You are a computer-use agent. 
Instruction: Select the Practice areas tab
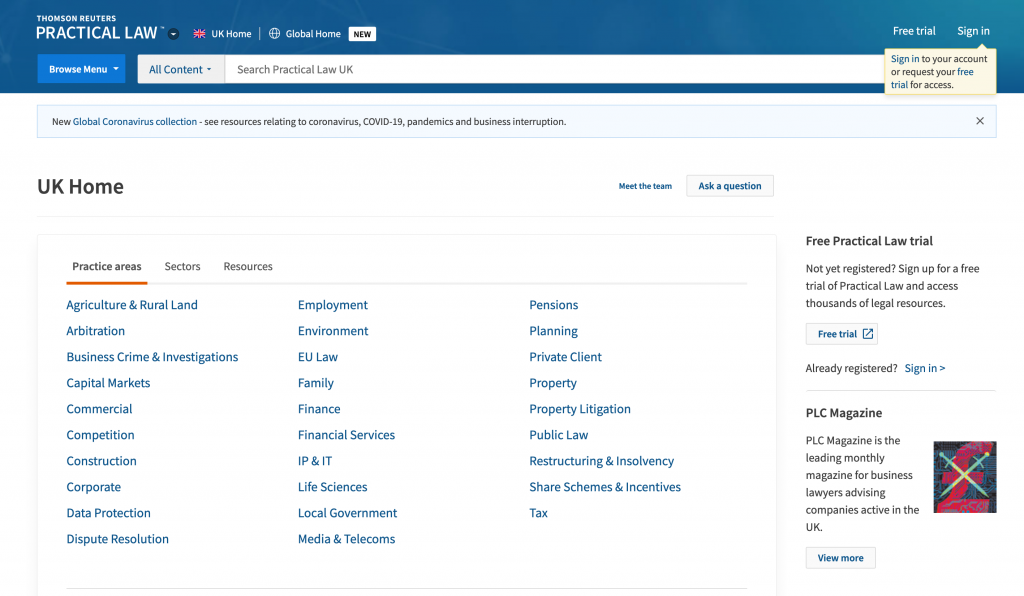click(x=107, y=267)
